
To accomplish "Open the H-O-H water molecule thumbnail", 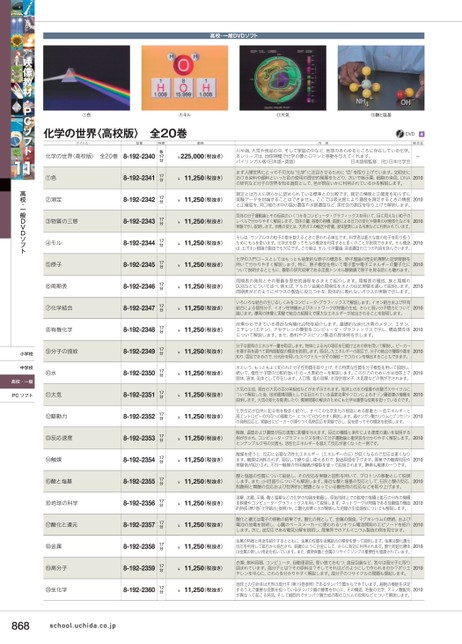I will [x=185, y=78].
